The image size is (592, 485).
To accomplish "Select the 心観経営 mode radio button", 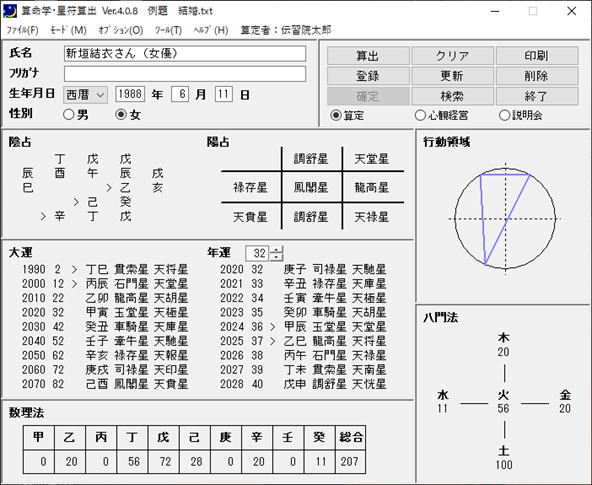I will [420, 115].
